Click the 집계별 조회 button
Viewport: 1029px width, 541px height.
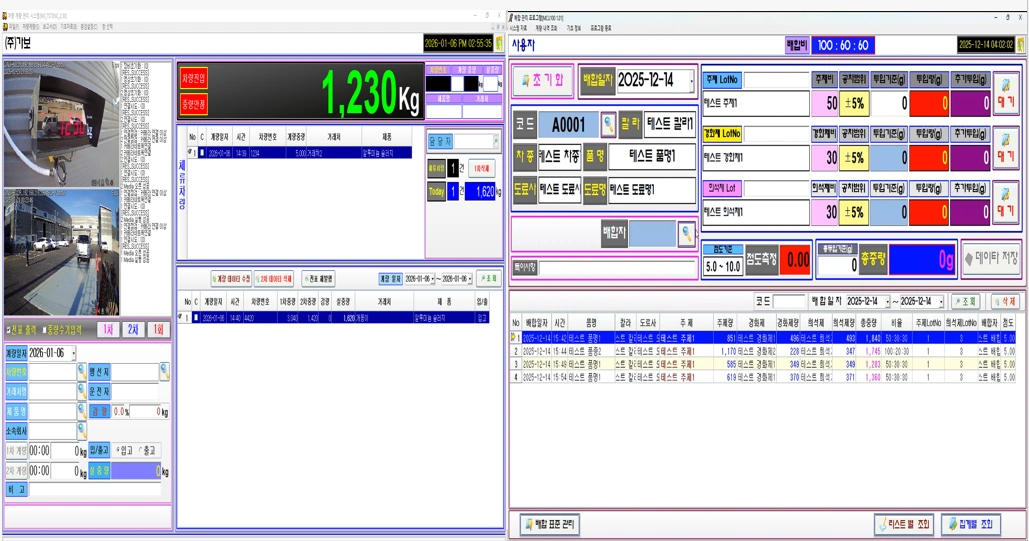point(971,524)
